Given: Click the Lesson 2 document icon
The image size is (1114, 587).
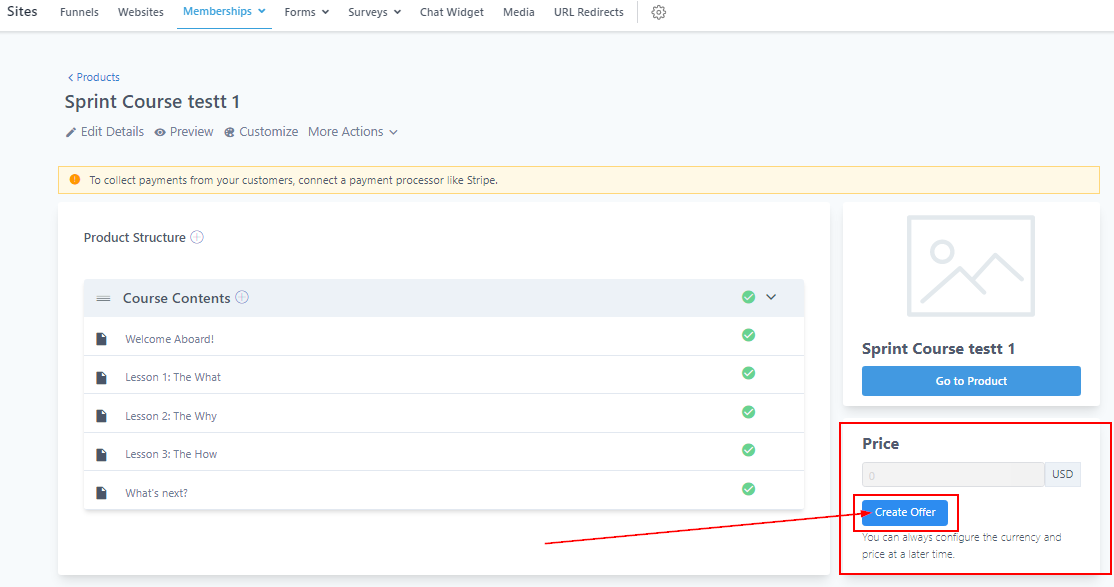Looking at the screenshot, I should (x=101, y=416).
